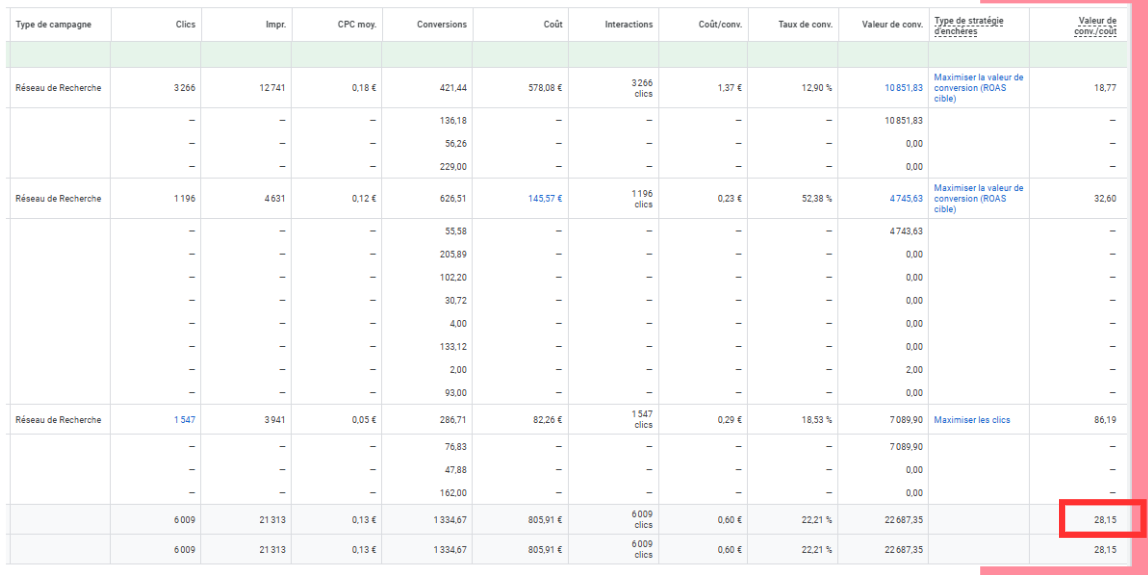1148x575 pixels.
Task: Click the Type de campagne column header
Action: pyautogui.click(x=53, y=24)
